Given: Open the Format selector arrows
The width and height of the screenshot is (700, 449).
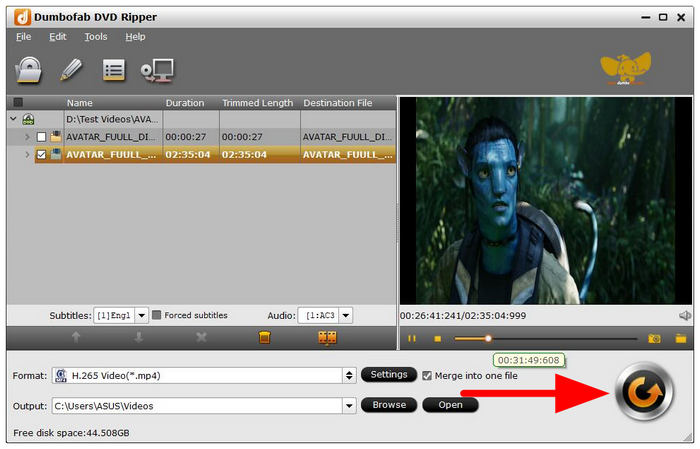Looking at the screenshot, I should click(x=349, y=375).
